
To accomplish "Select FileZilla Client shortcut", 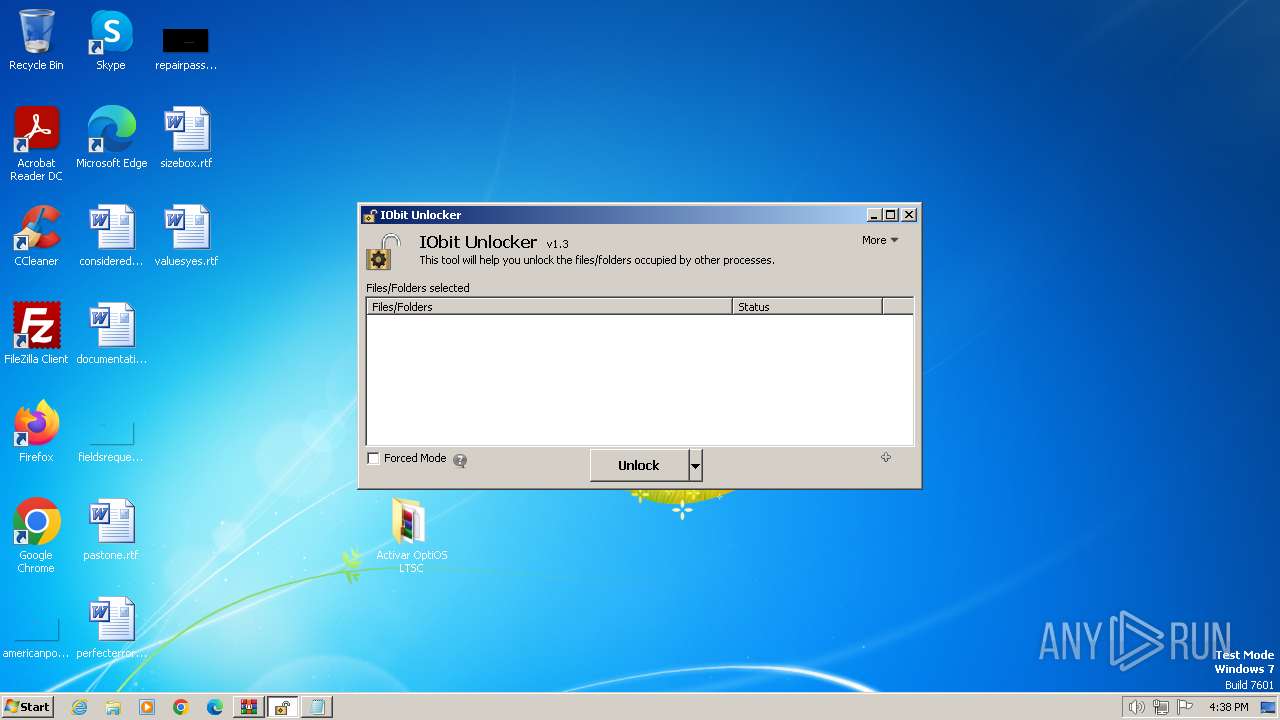I will [x=36, y=333].
